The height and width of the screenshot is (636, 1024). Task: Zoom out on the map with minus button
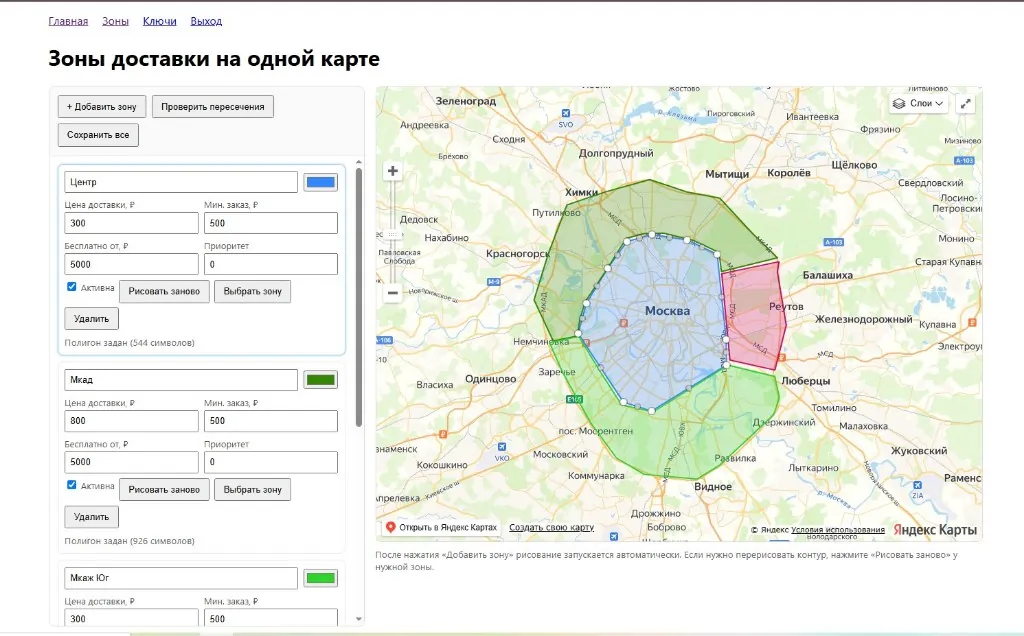coord(392,293)
